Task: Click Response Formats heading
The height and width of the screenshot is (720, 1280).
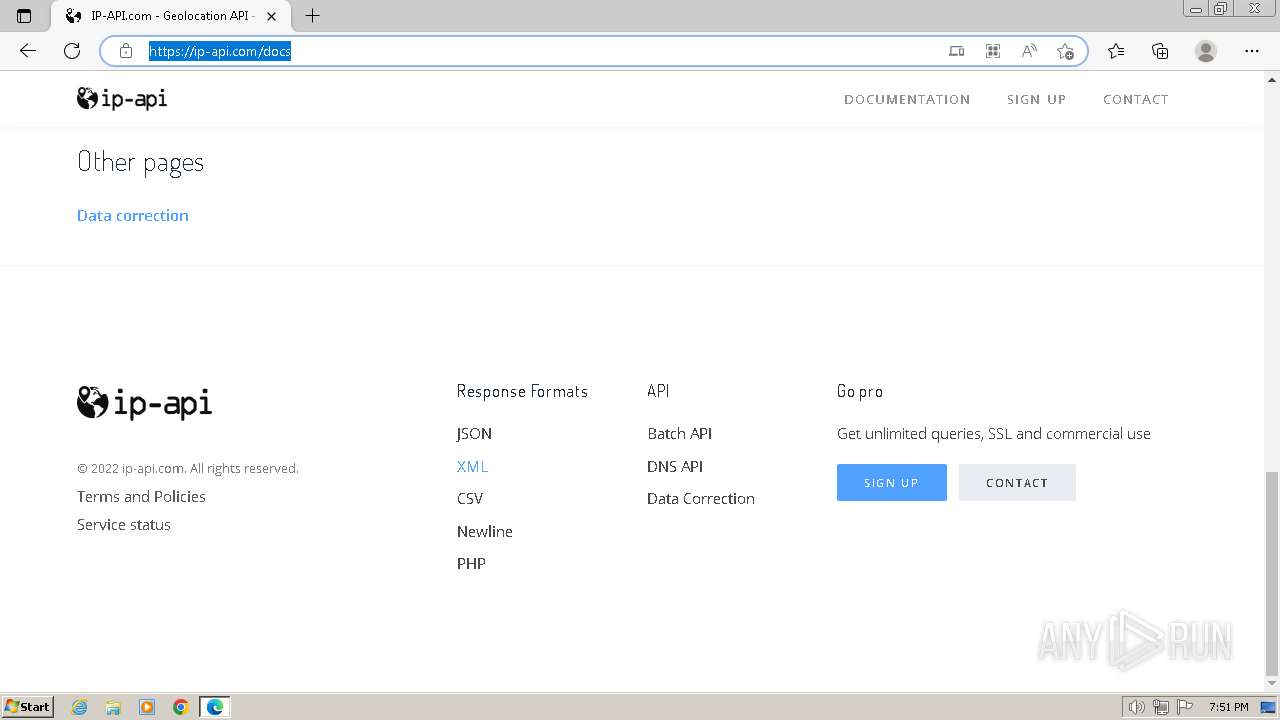Action: (x=522, y=391)
